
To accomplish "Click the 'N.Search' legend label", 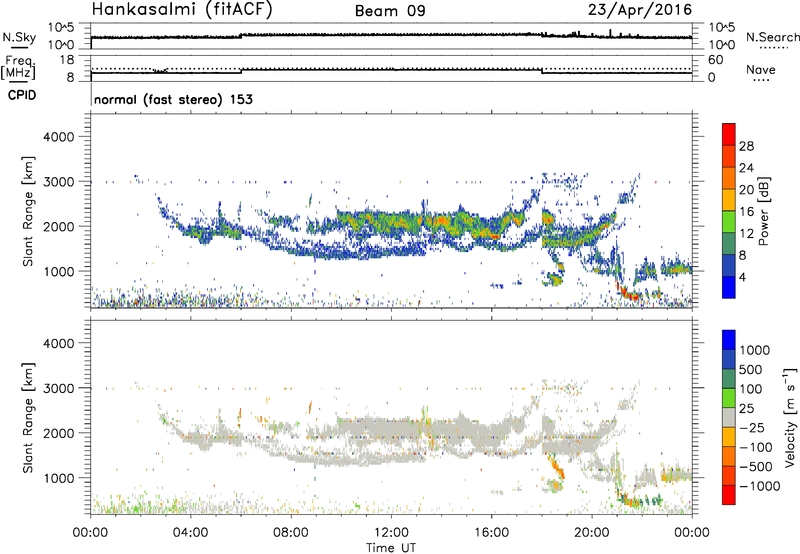I will pos(772,37).
